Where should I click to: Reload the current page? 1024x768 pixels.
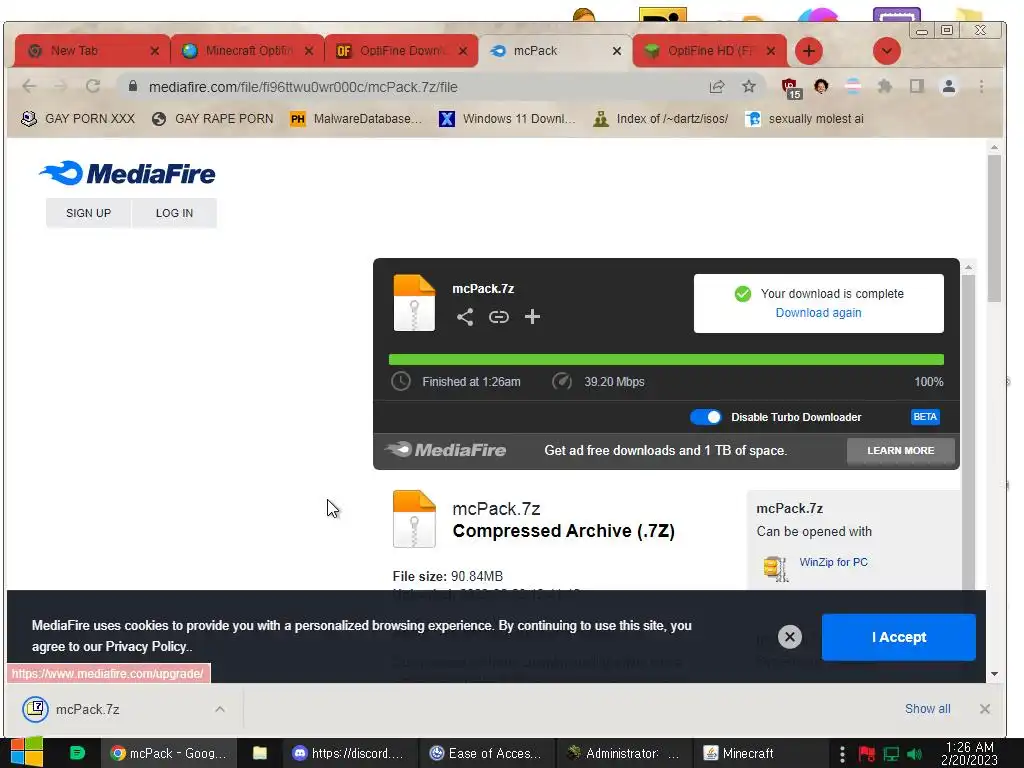93,86
